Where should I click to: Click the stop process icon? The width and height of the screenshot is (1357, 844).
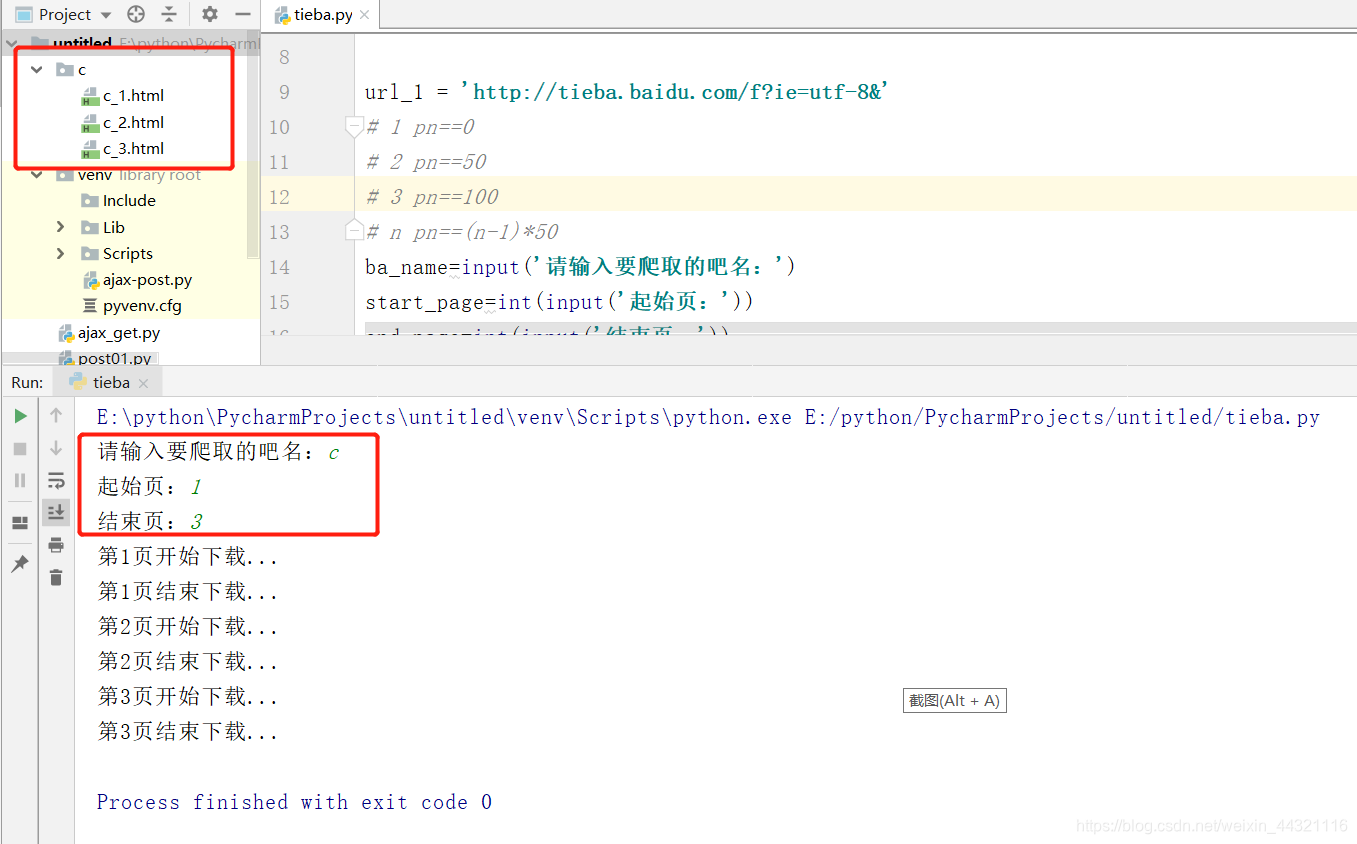point(20,449)
